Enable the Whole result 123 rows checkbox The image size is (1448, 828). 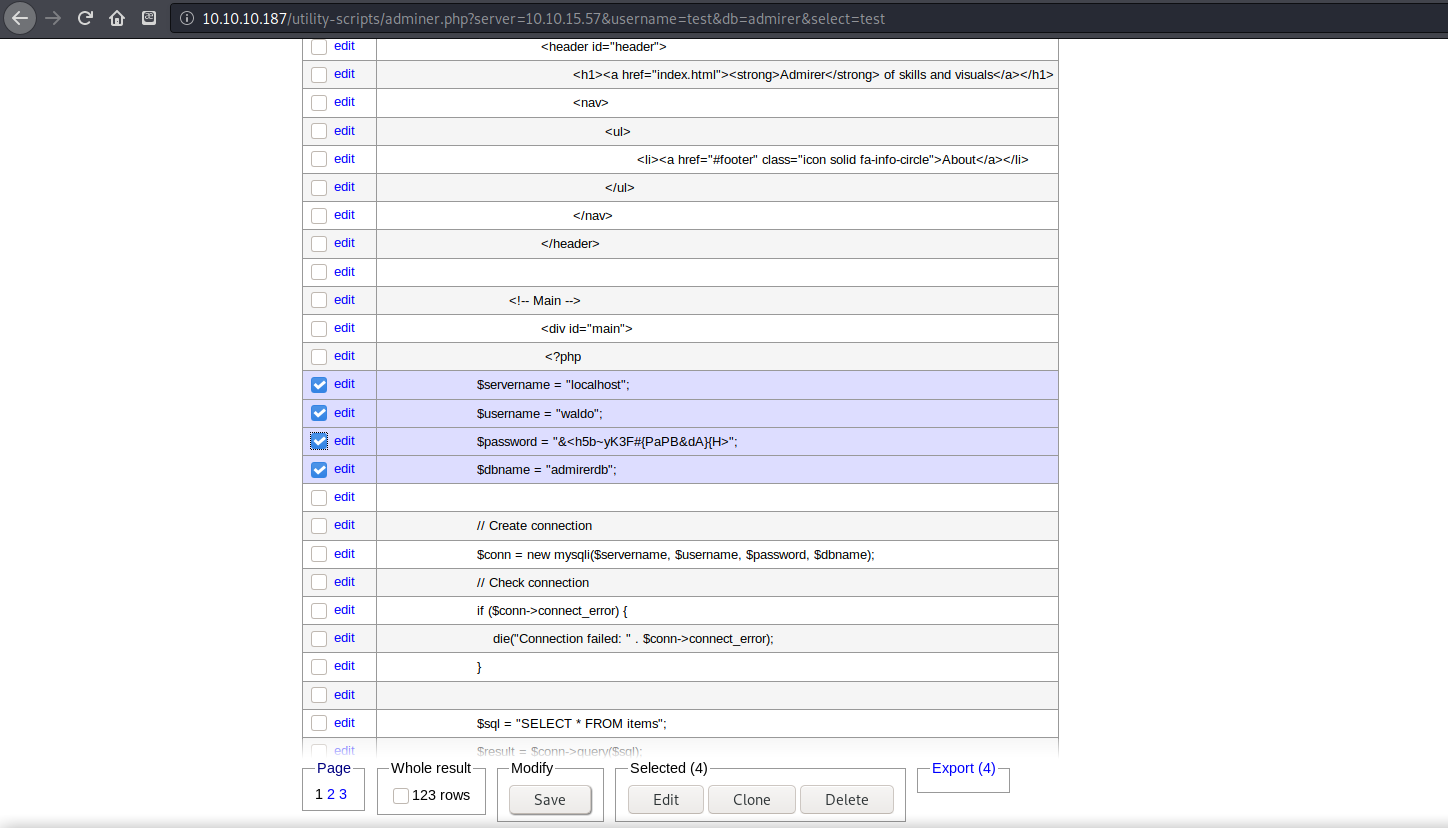(x=401, y=796)
